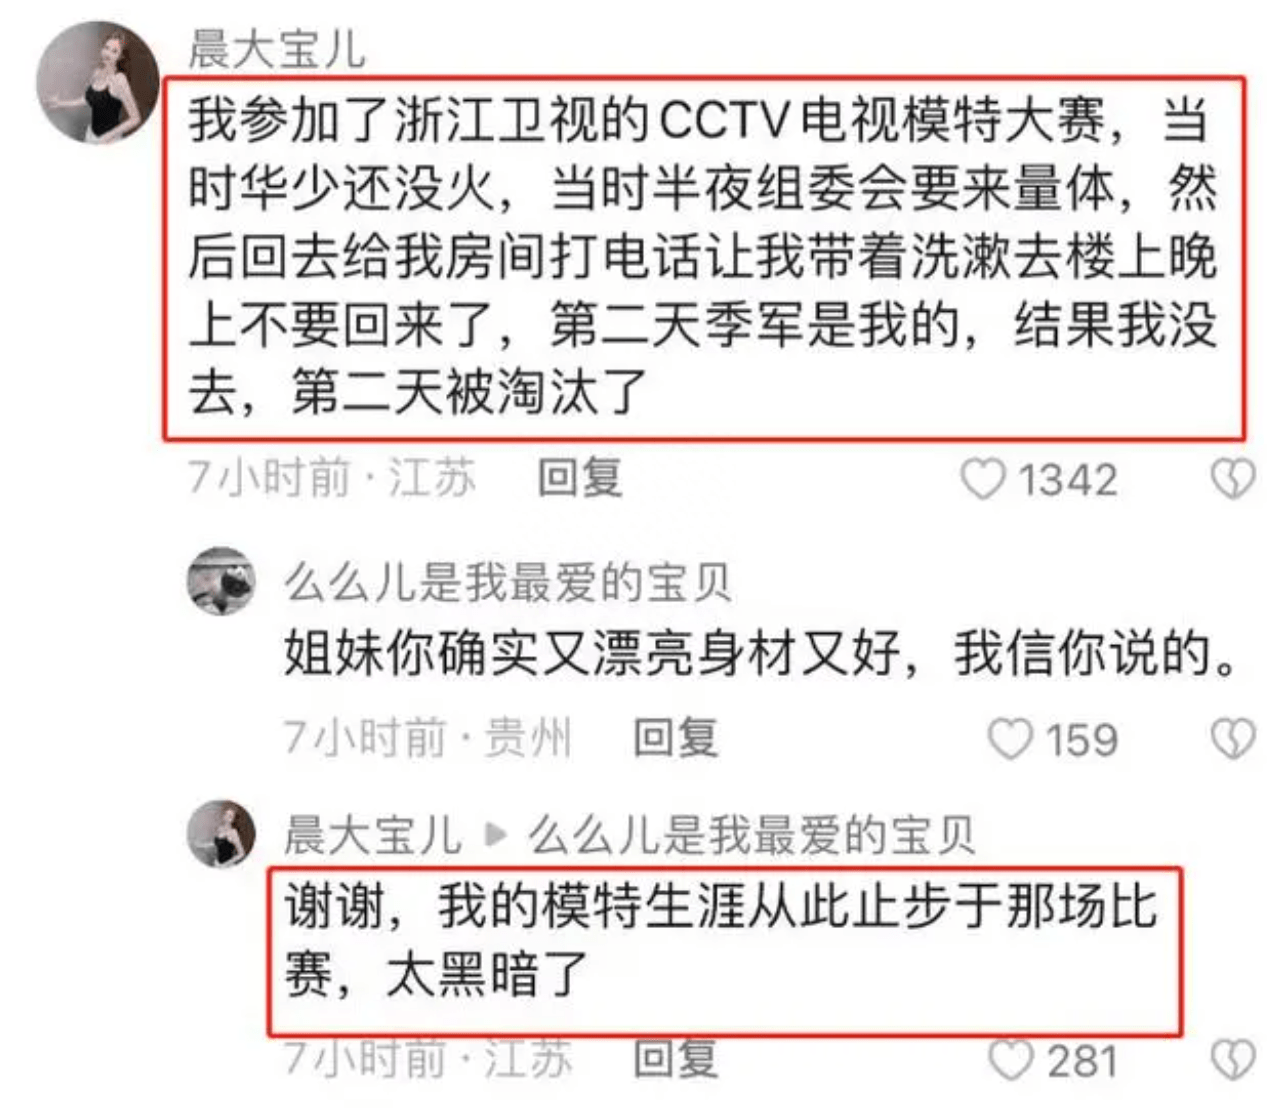Select the reply text 姐妹你确实又漂亮身材又好
This screenshot has height=1112, width=1282.
coord(762,654)
